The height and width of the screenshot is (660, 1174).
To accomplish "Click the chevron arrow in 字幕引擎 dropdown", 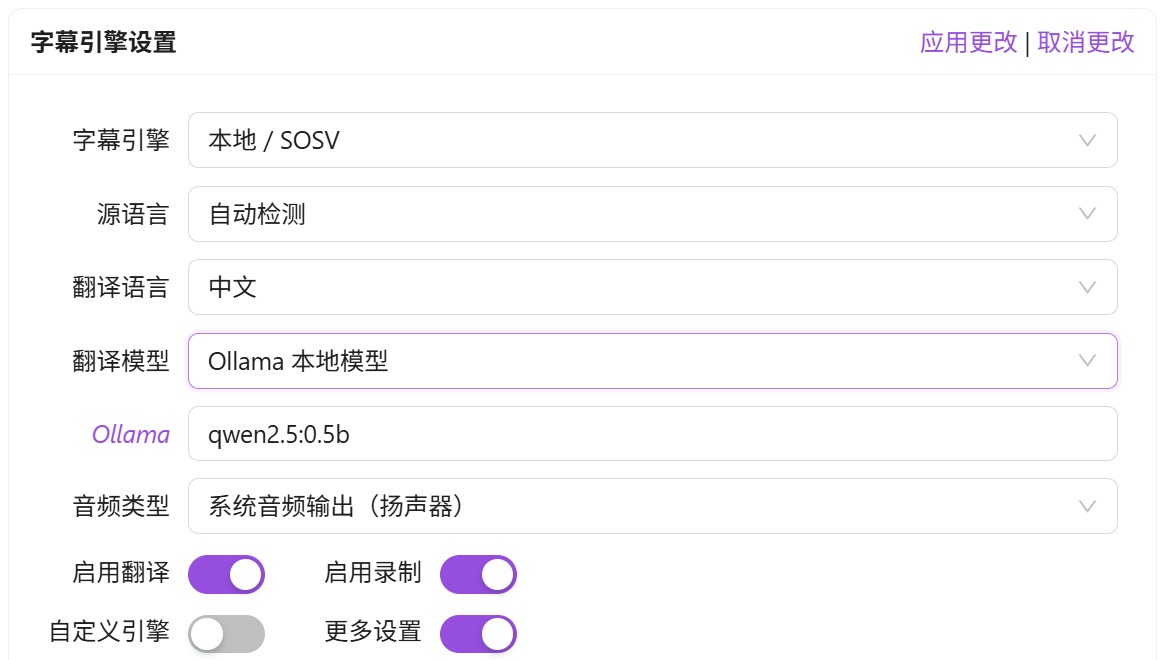I will pyautogui.click(x=1087, y=140).
